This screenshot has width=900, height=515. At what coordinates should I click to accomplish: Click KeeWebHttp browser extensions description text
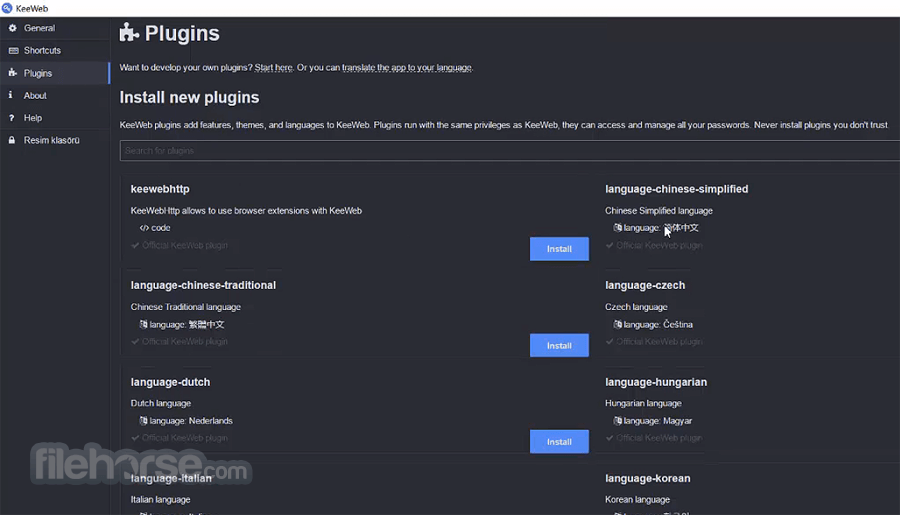tap(246, 211)
